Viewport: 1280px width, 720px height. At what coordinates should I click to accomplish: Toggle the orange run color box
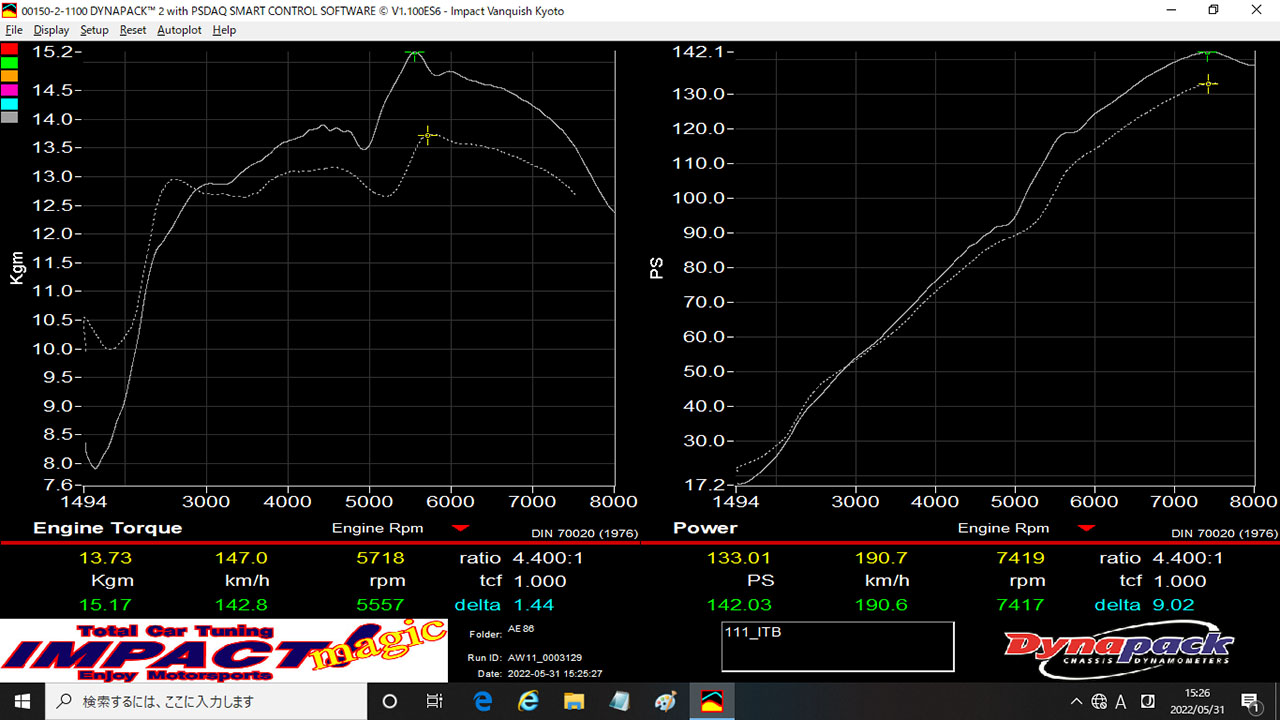[x=9, y=76]
